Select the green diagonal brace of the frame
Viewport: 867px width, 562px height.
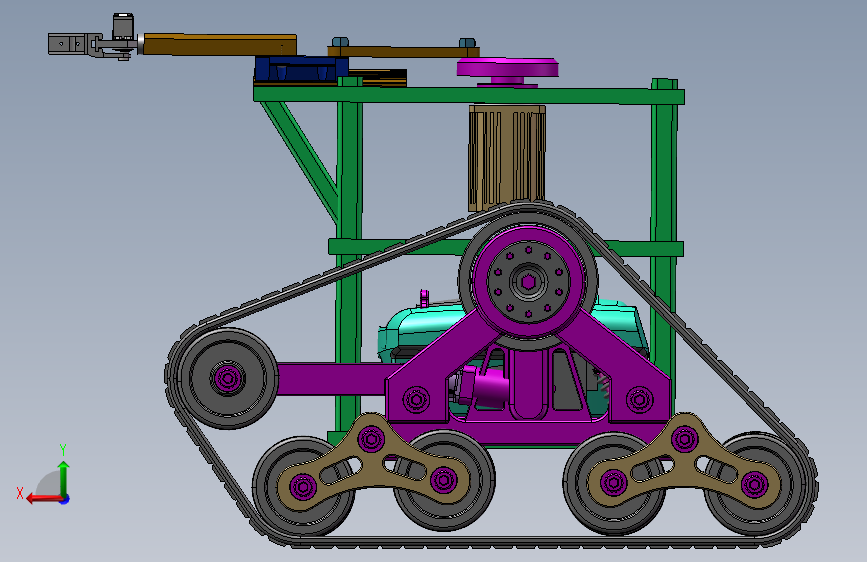pos(300,160)
